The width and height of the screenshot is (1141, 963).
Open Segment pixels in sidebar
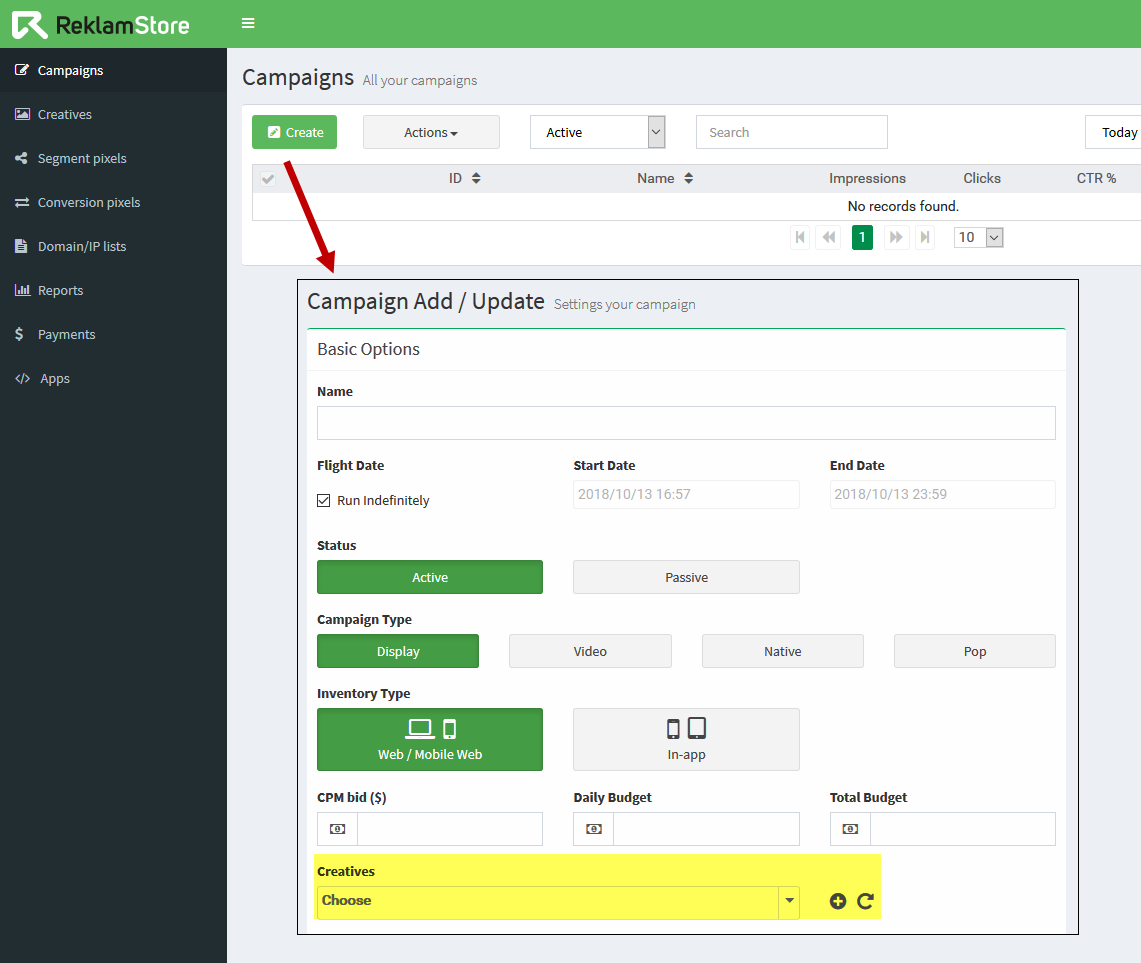82,158
